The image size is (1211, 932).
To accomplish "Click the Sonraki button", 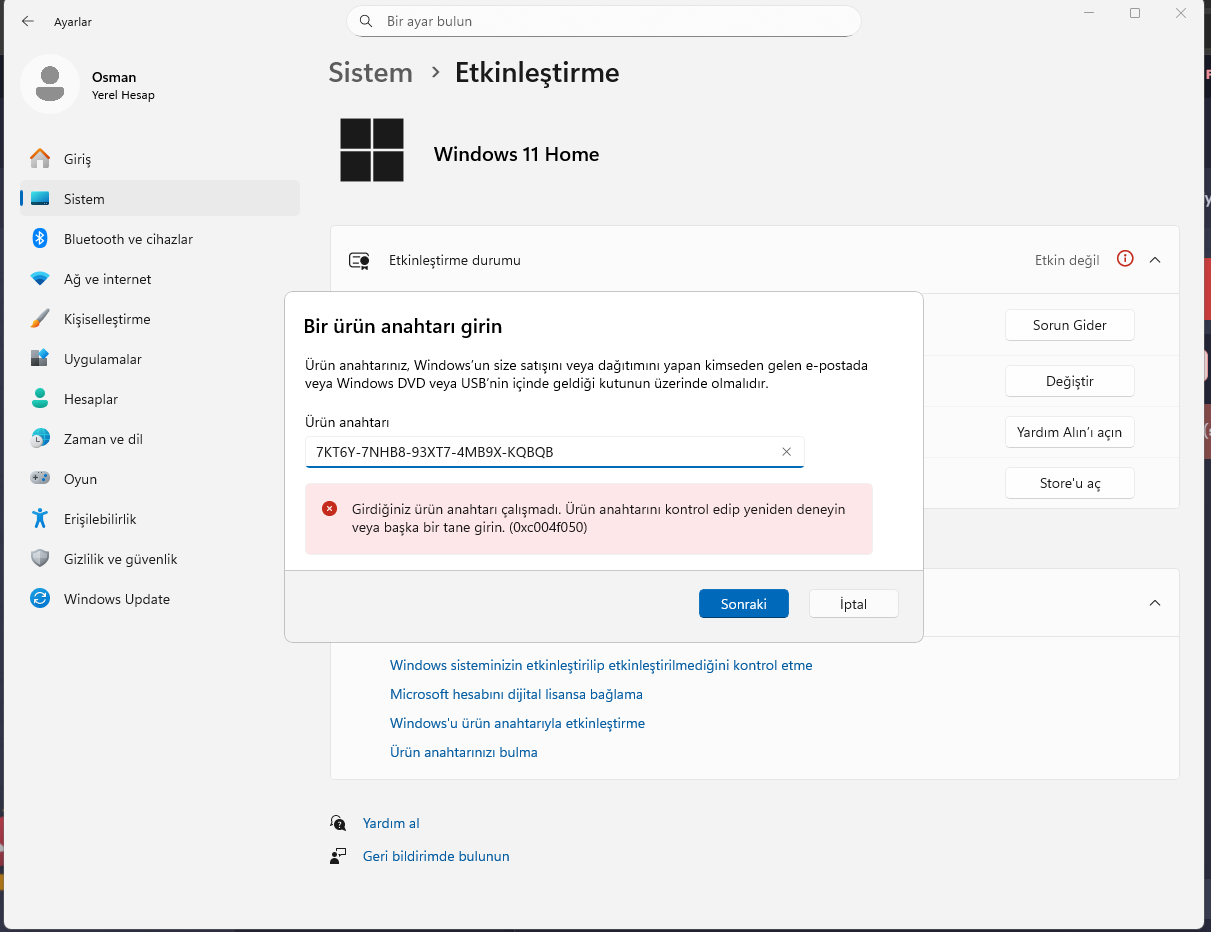I will coord(744,604).
